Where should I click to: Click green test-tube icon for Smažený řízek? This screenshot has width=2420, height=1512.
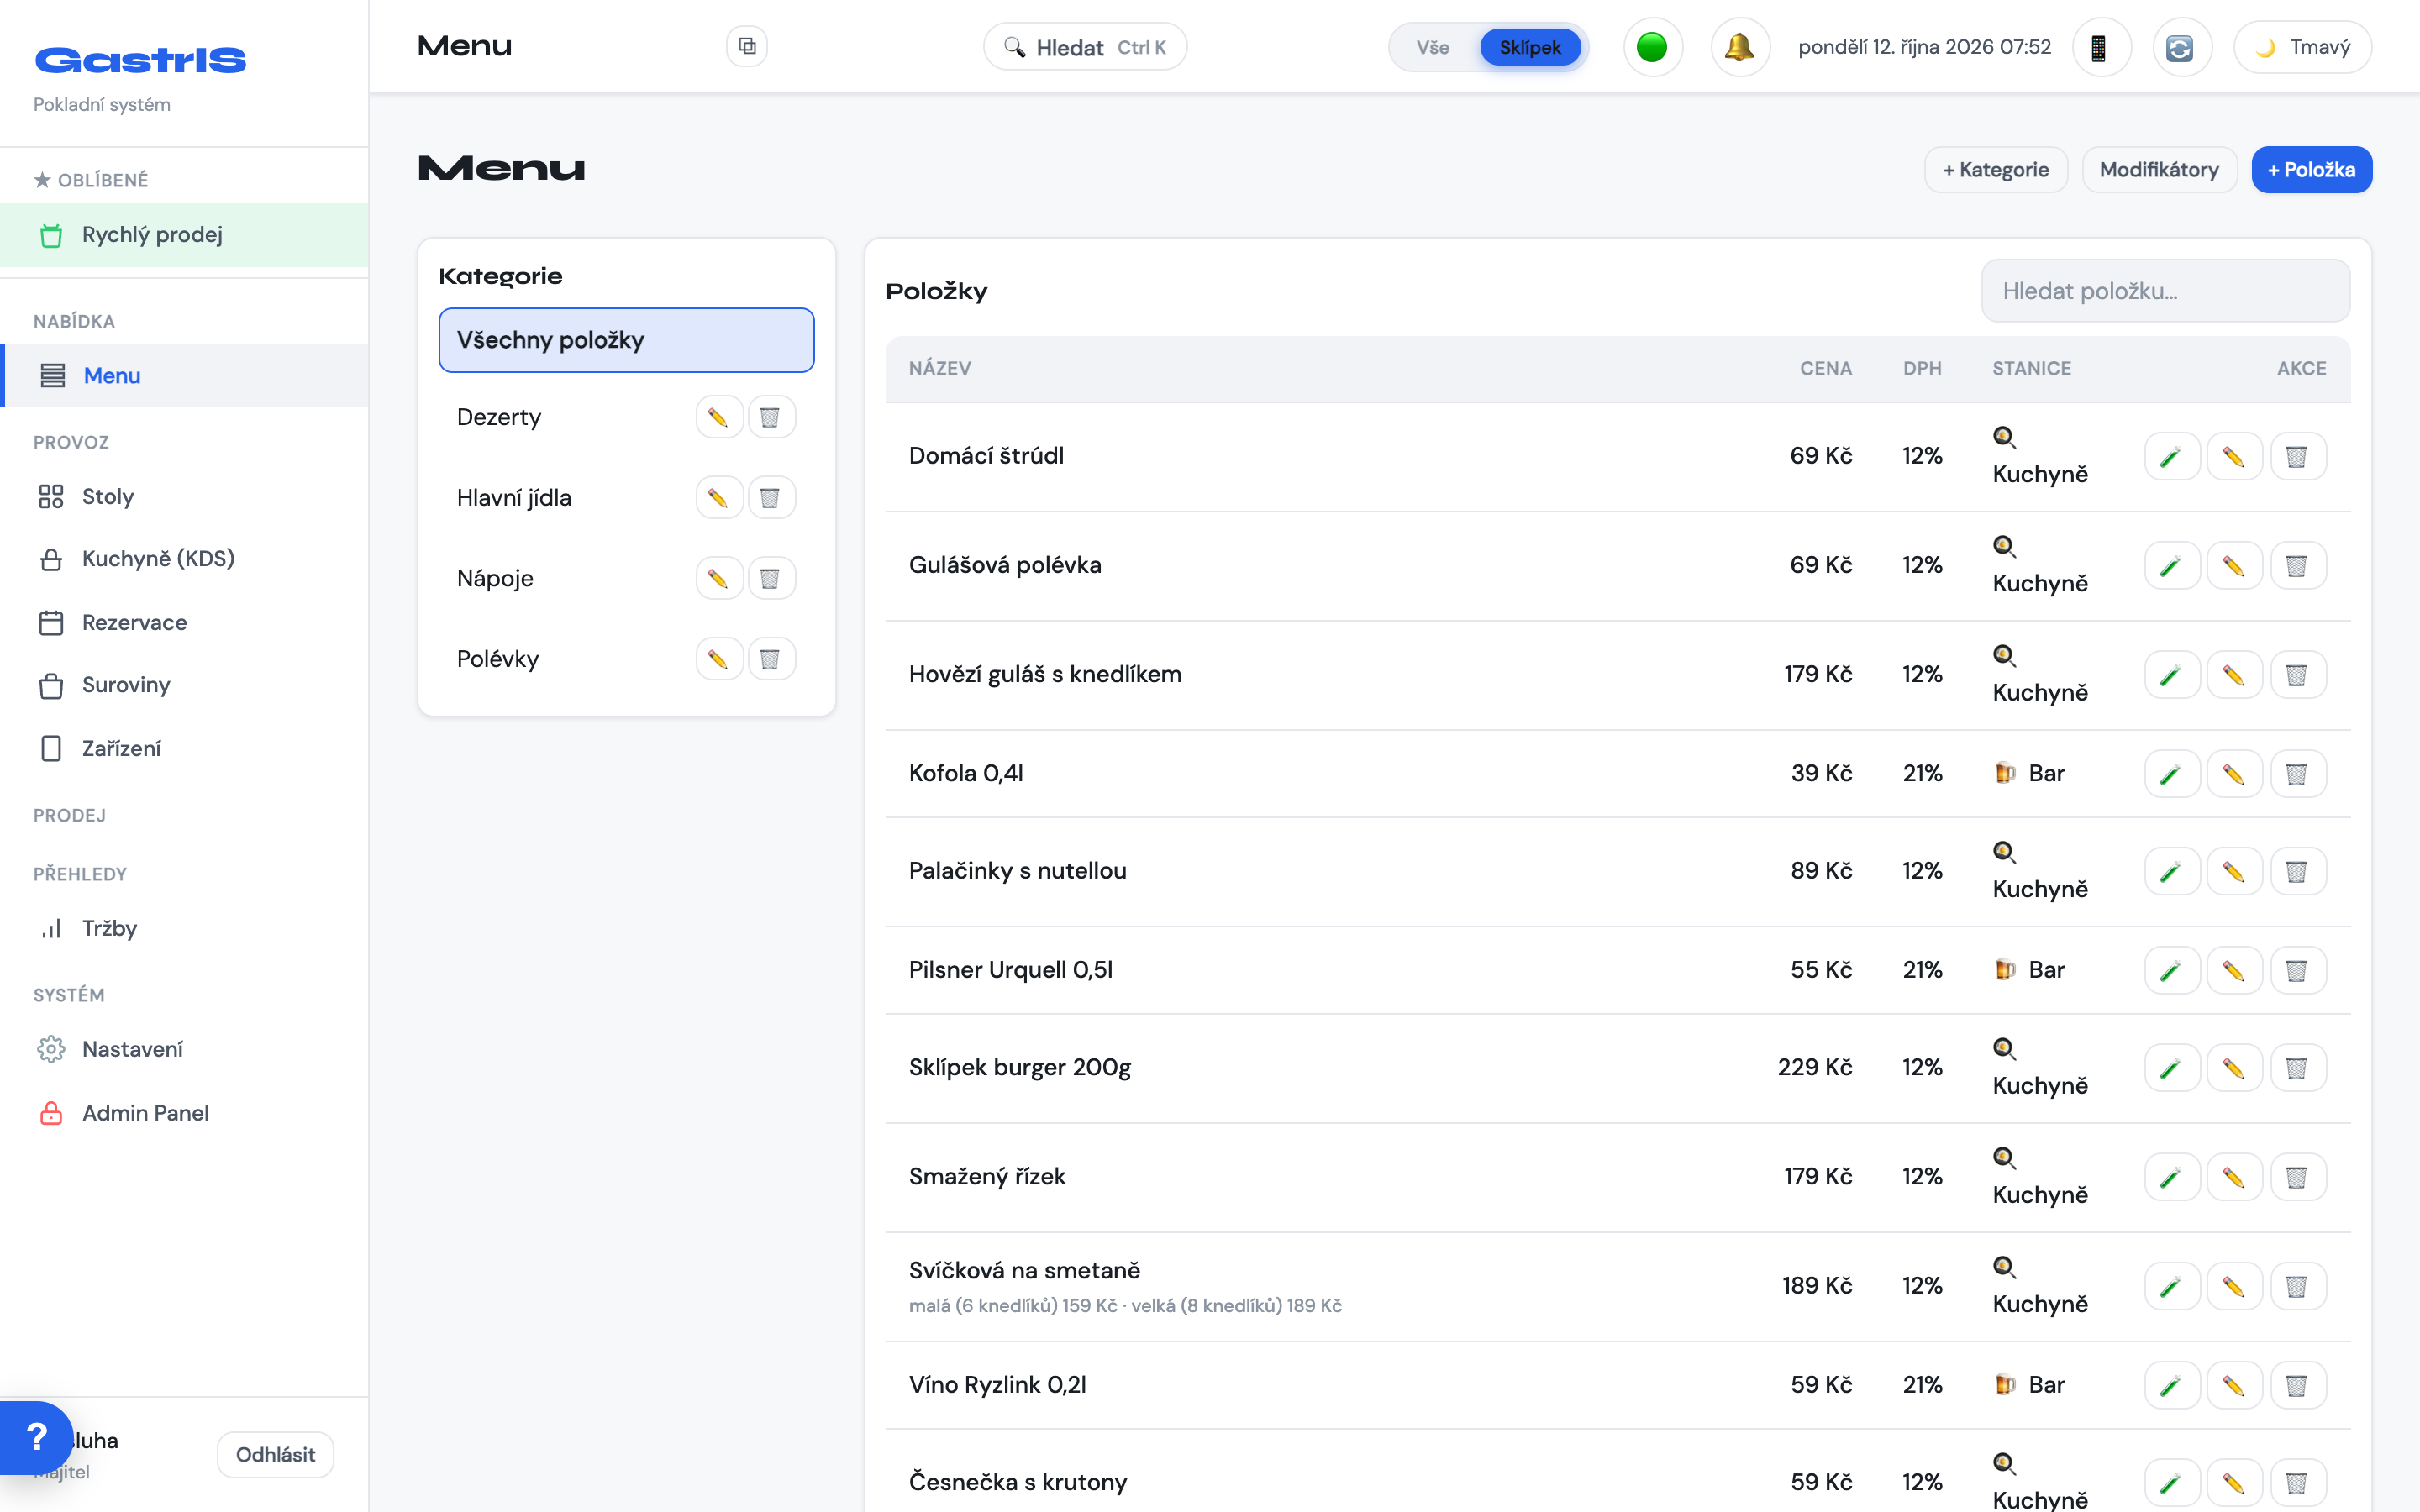(x=2172, y=1177)
